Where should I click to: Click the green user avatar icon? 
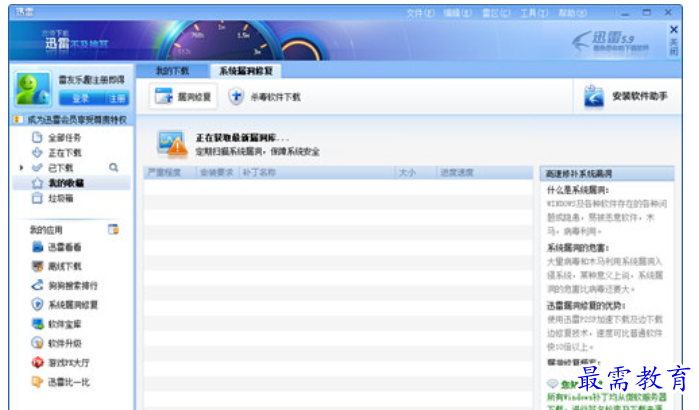click(33, 89)
